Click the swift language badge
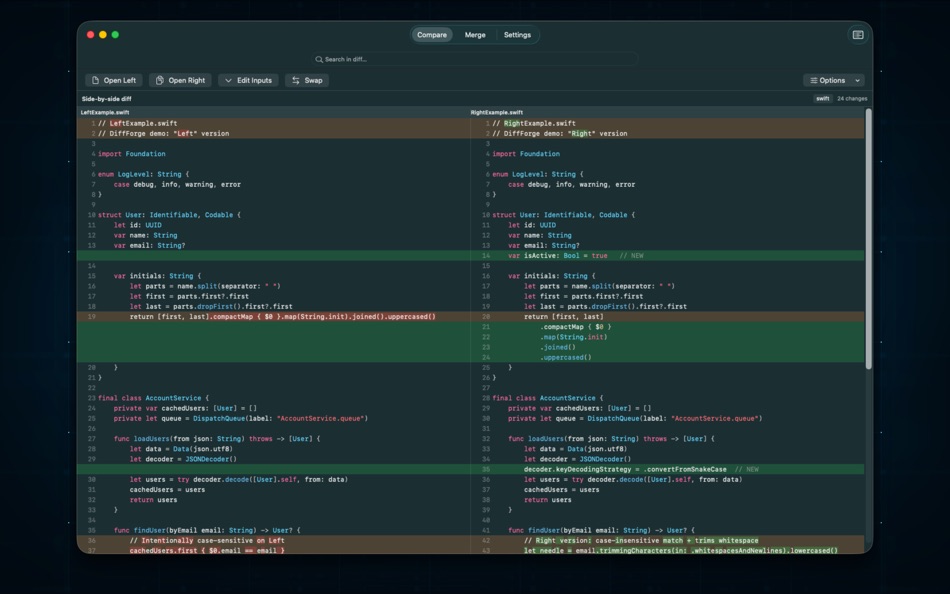 (x=823, y=98)
